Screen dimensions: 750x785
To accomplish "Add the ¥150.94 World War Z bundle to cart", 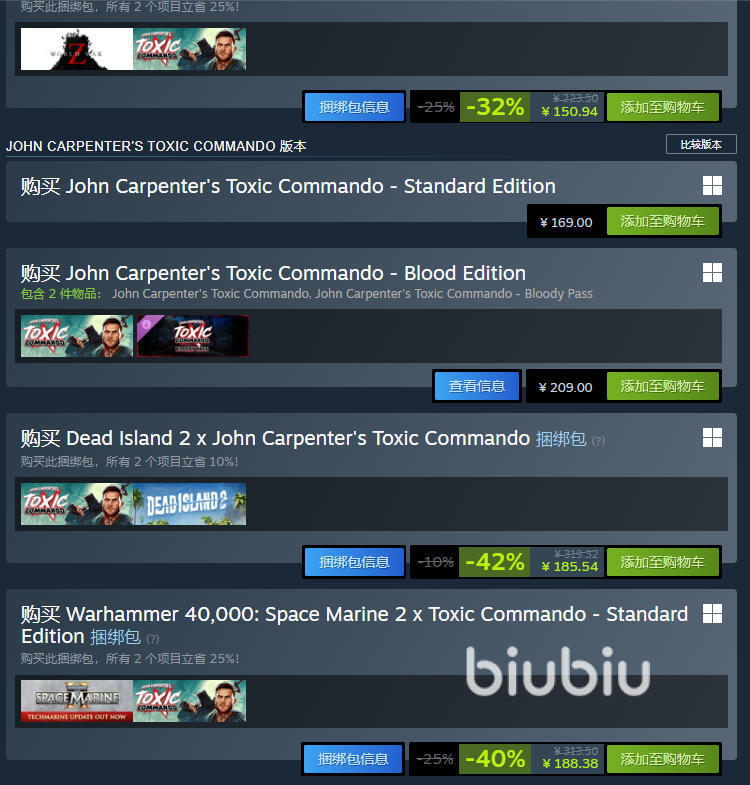I will point(662,107).
